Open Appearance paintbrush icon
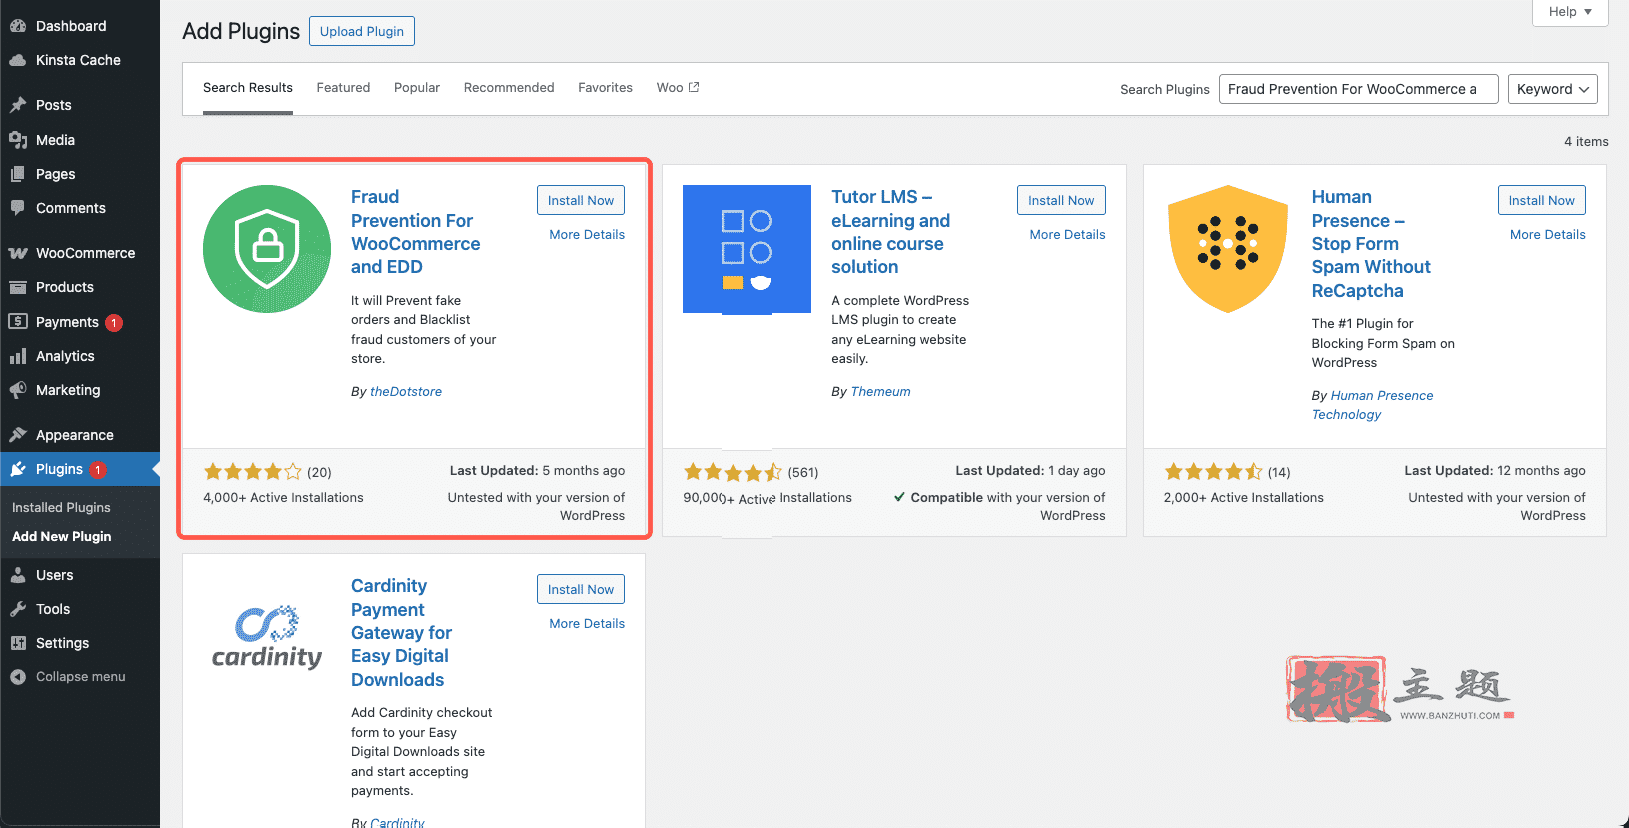This screenshot has height=828, width=1629. pyautogui.click(x=18, y=435)
